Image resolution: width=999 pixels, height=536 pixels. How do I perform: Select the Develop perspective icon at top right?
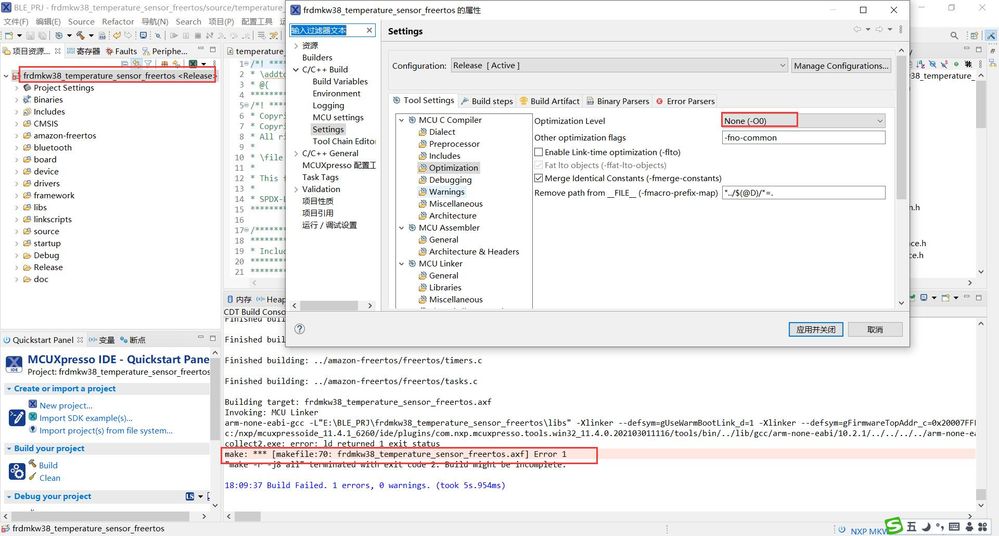click(993, 36)
